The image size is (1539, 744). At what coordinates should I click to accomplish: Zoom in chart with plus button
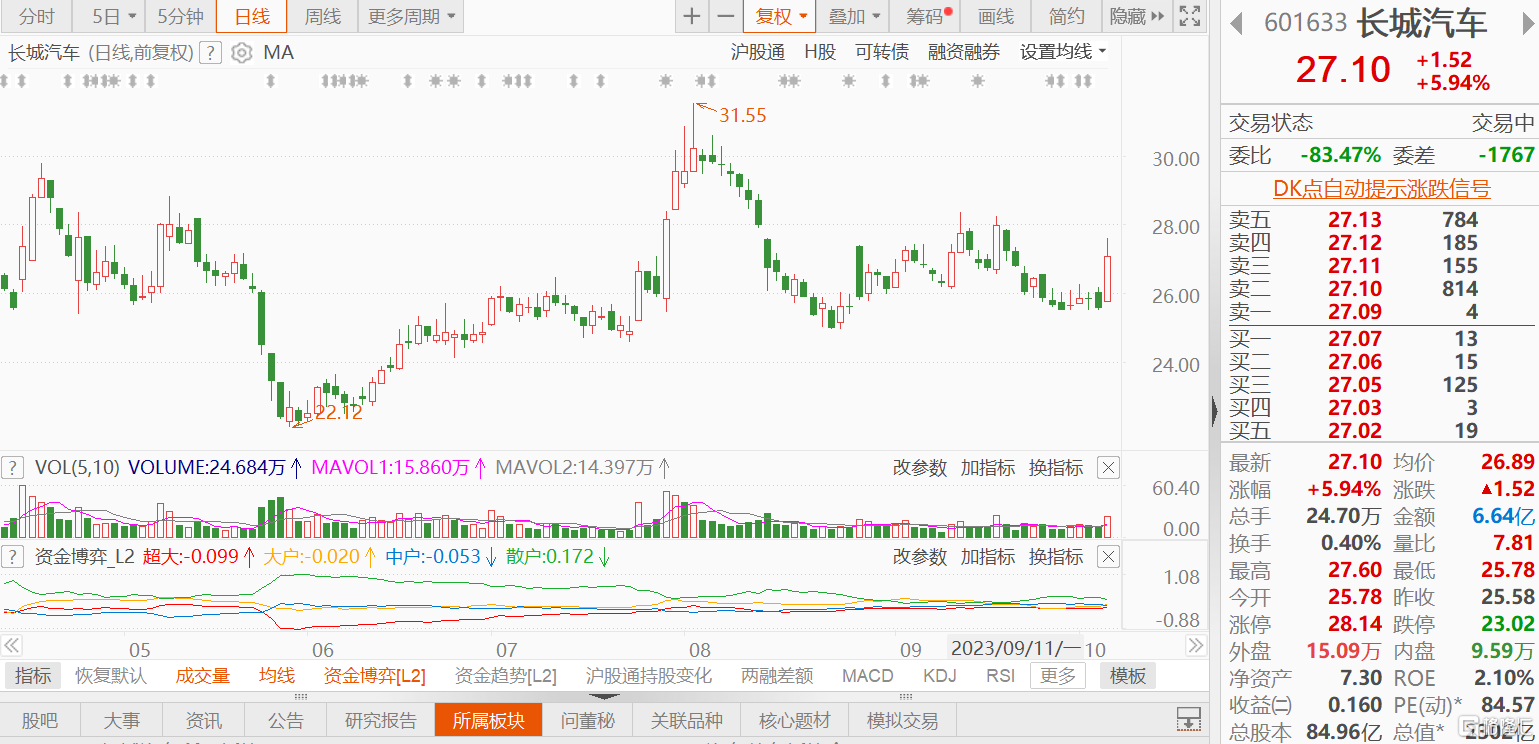[x=692, y=16]
